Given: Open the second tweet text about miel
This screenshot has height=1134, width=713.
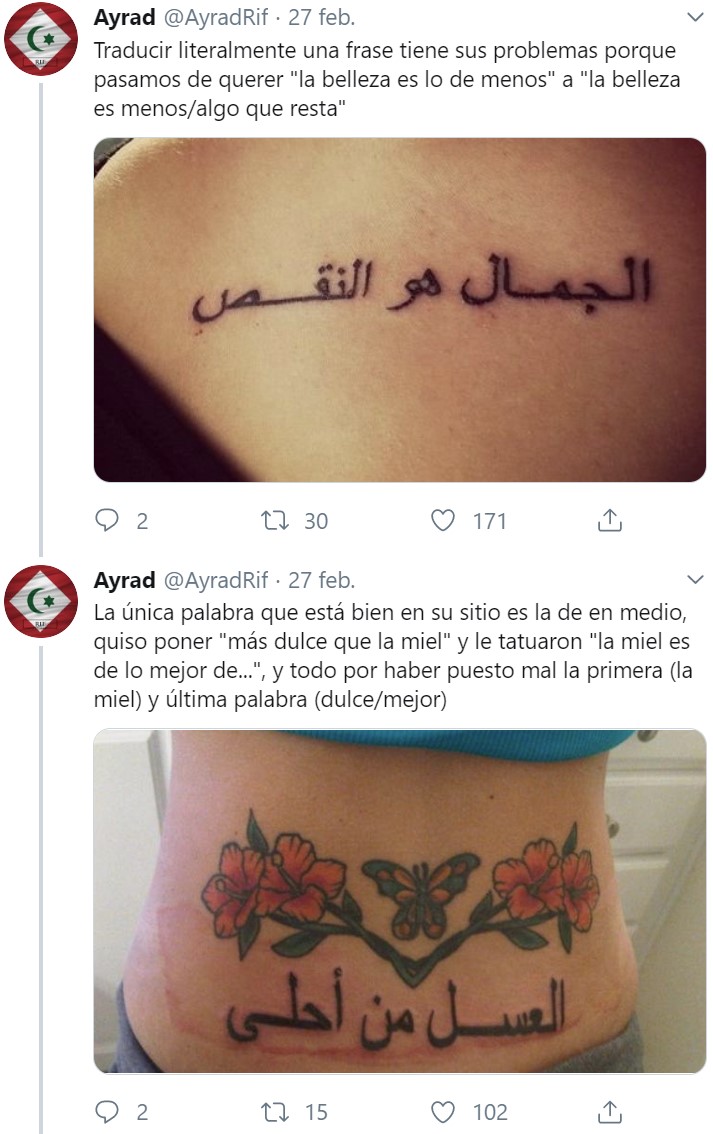Looking at the screenshot, I should pos(393,656).
